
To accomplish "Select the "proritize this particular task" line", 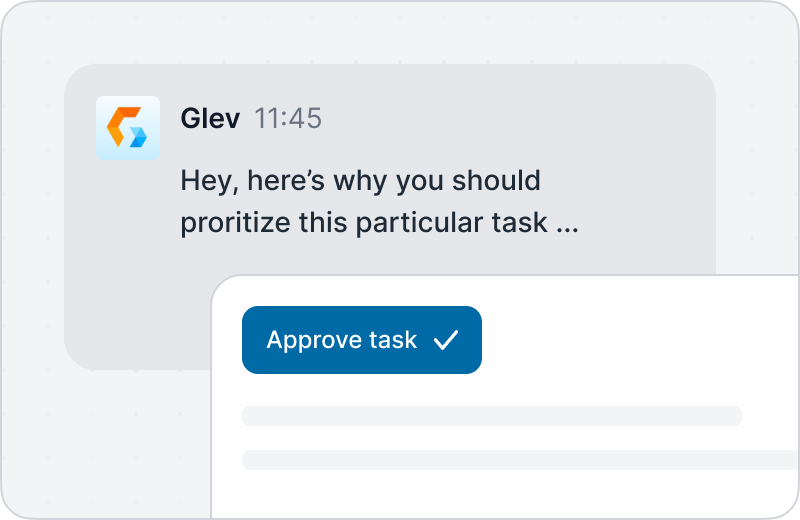I will tap(364, 223).
